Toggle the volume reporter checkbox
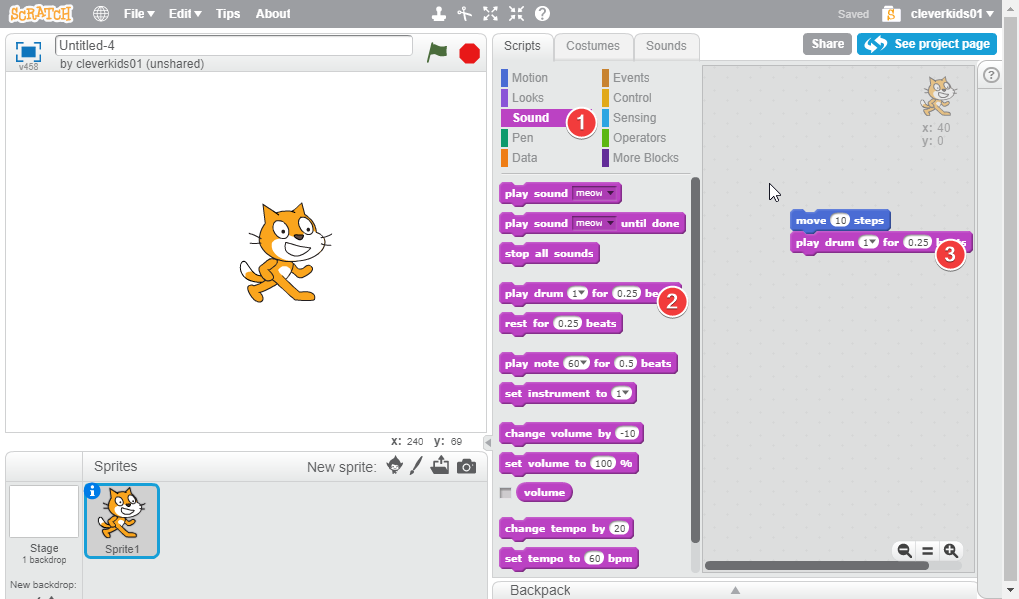The height and width of the screenshot is (599, 1019). 505,493
